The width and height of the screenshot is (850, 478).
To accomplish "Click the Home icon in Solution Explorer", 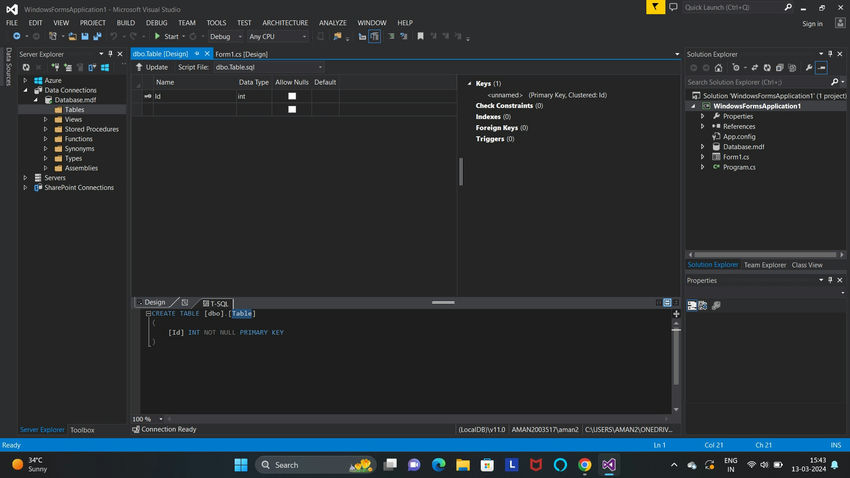I will 718,68.
